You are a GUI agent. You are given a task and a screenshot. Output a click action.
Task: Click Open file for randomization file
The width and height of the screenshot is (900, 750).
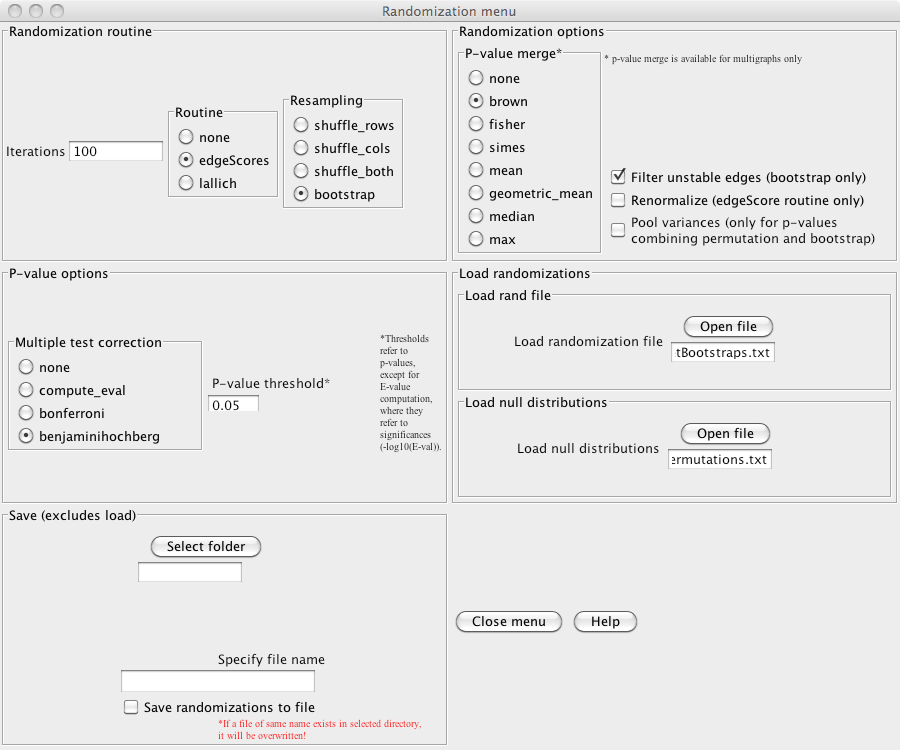point(728,327)
